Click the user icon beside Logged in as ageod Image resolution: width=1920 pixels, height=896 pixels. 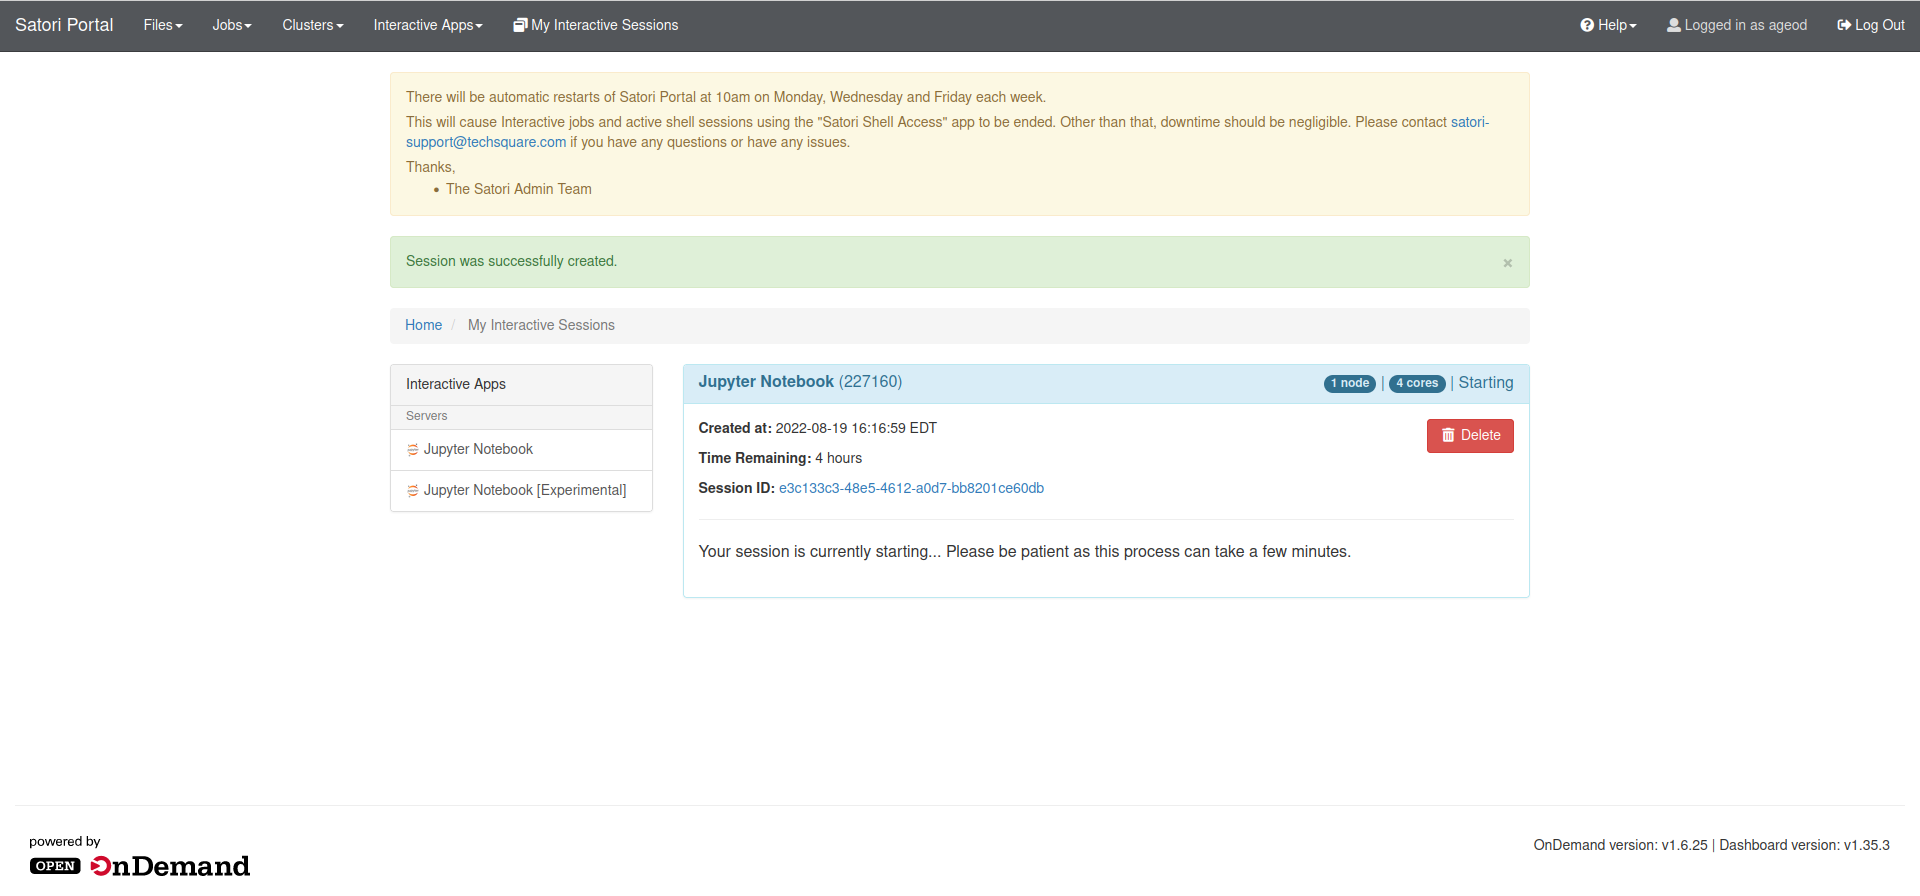1673,25
